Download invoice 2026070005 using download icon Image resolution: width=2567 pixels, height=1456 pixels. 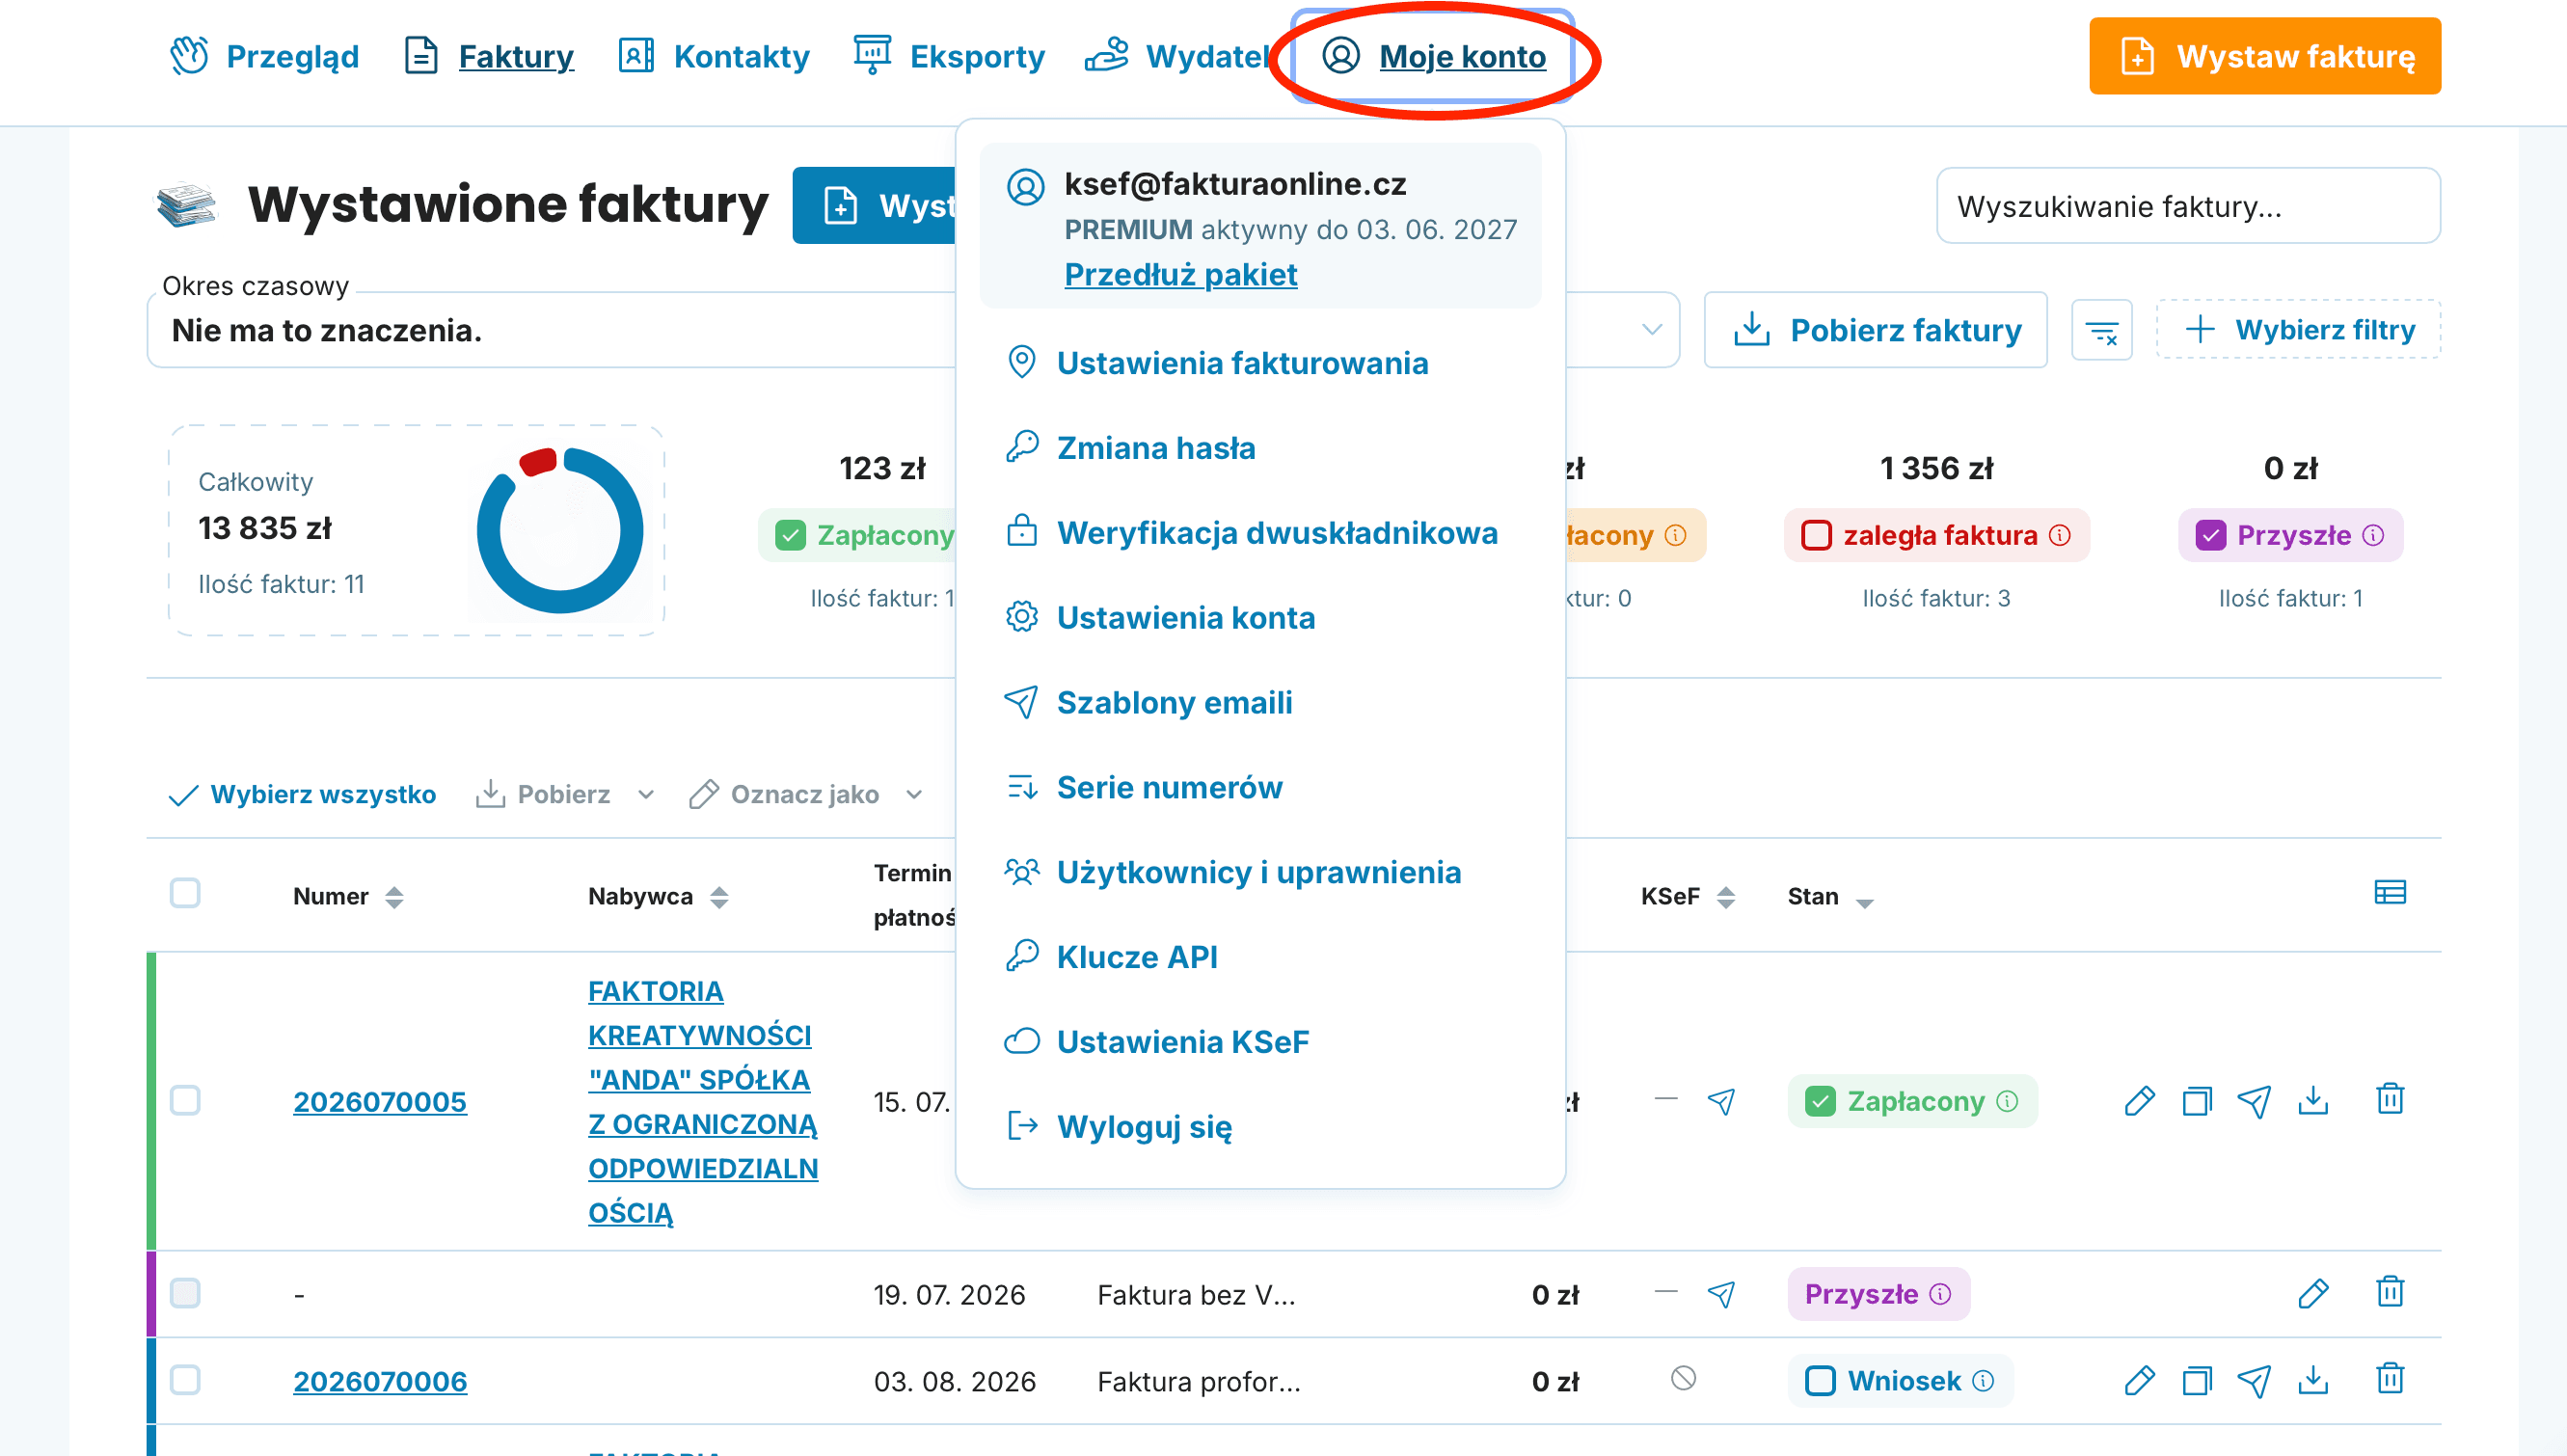(x=2313, y=1101)
